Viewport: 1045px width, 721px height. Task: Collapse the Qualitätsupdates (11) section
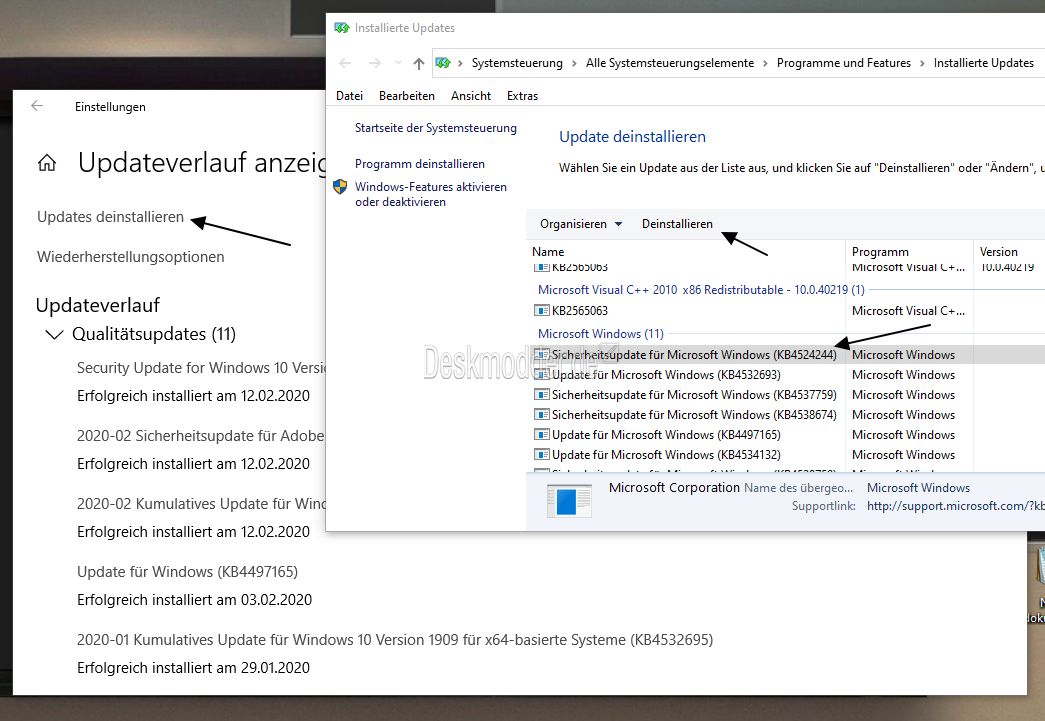pyautogui.click(x=54, y=334)
